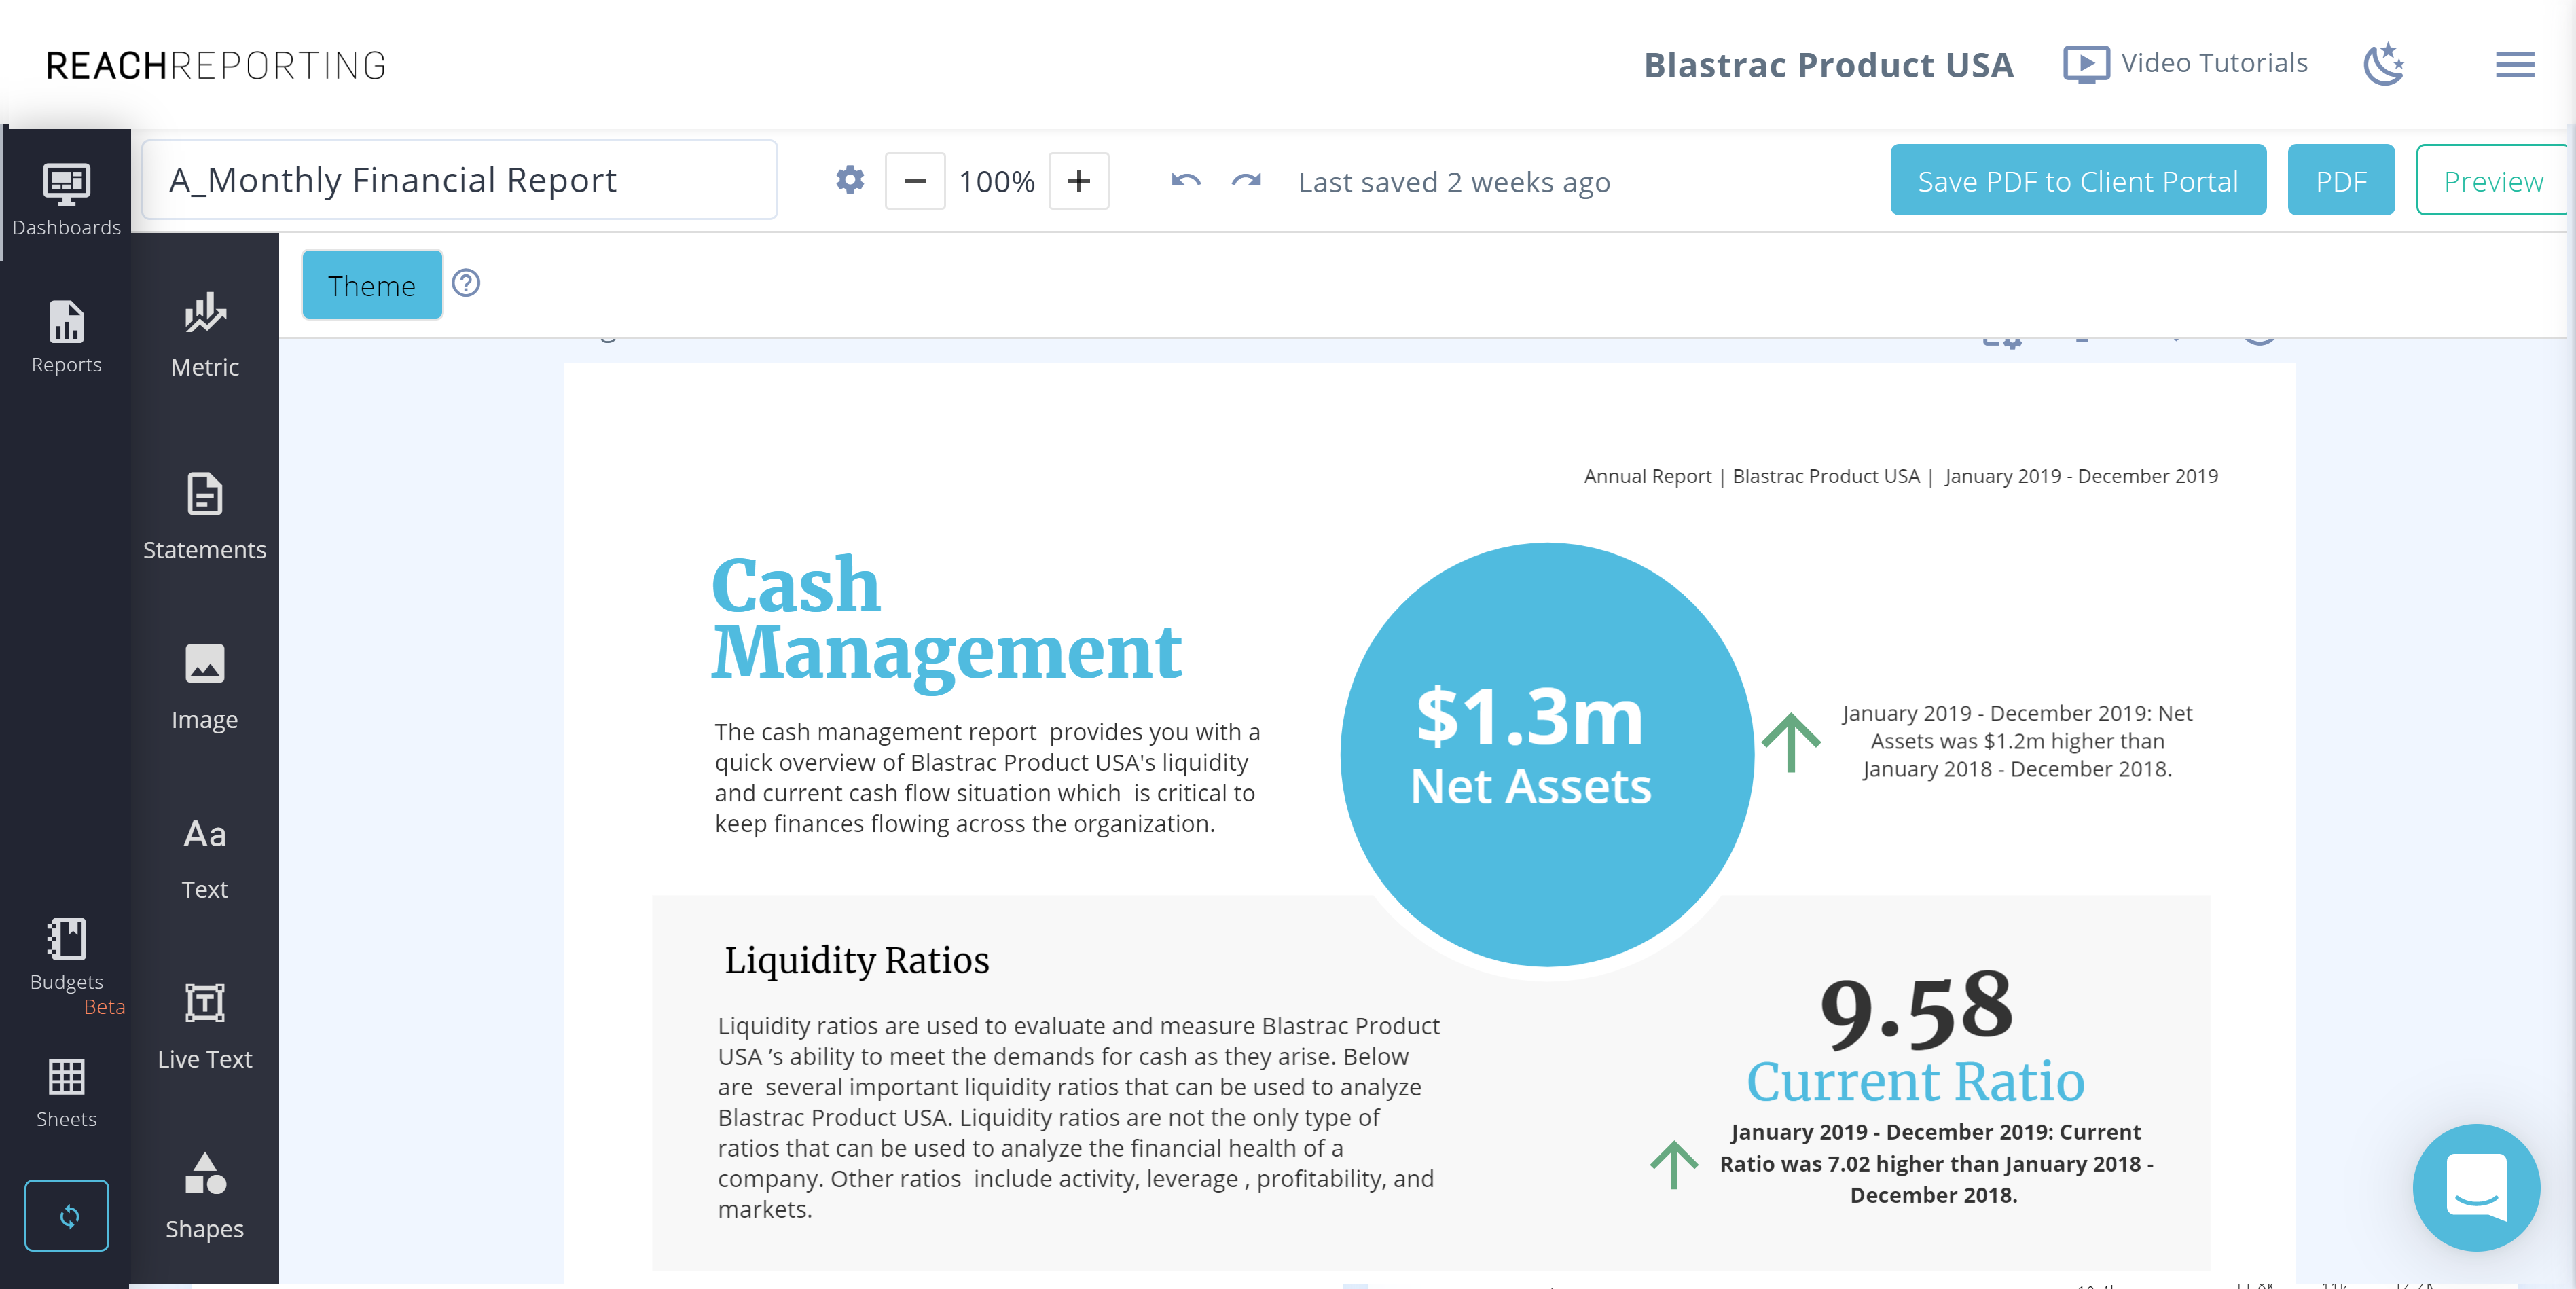2576x1289 pixels.
Task: Redo the last change
Action: tap(1245, 181)
